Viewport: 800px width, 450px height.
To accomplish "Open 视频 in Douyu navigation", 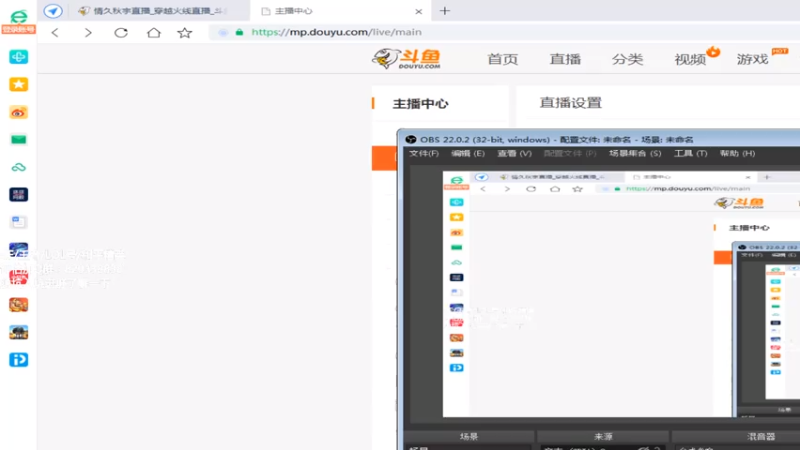I will click(690, 59).
